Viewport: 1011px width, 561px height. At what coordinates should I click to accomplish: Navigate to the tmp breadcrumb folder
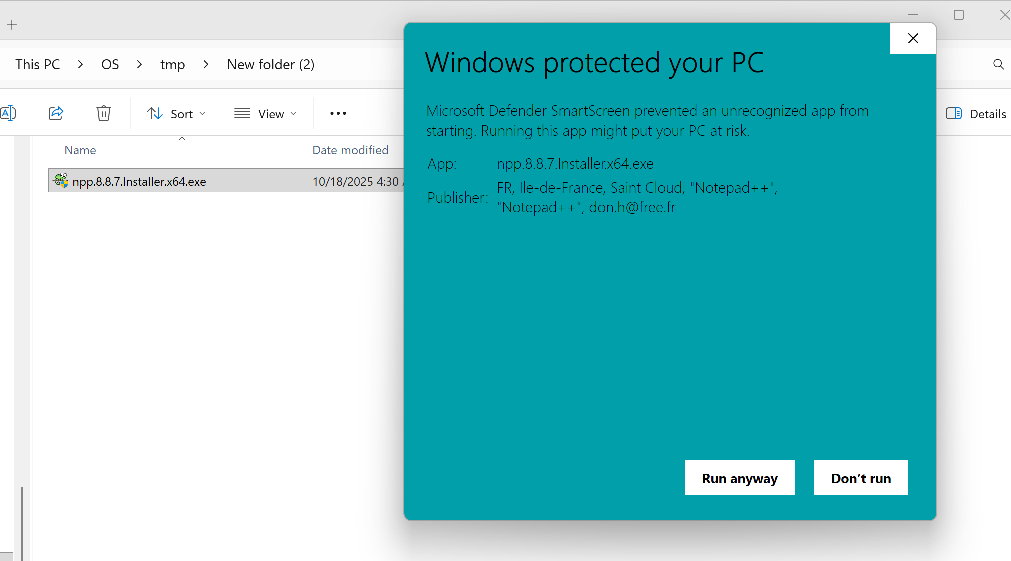point(172,64)
